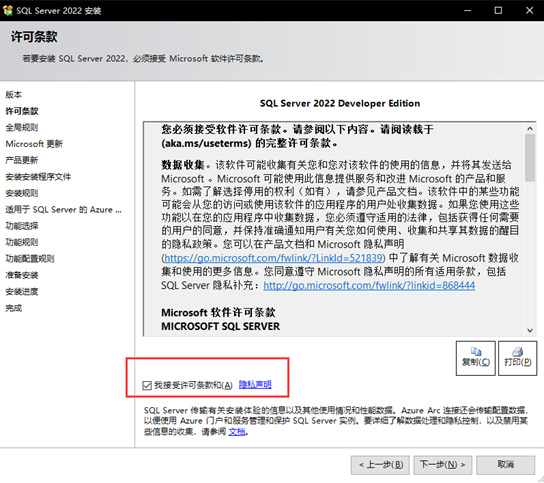This screenshot has width=544, height=483.
Task: Click the 下一步(N) next button
Action: click(443, 465)
